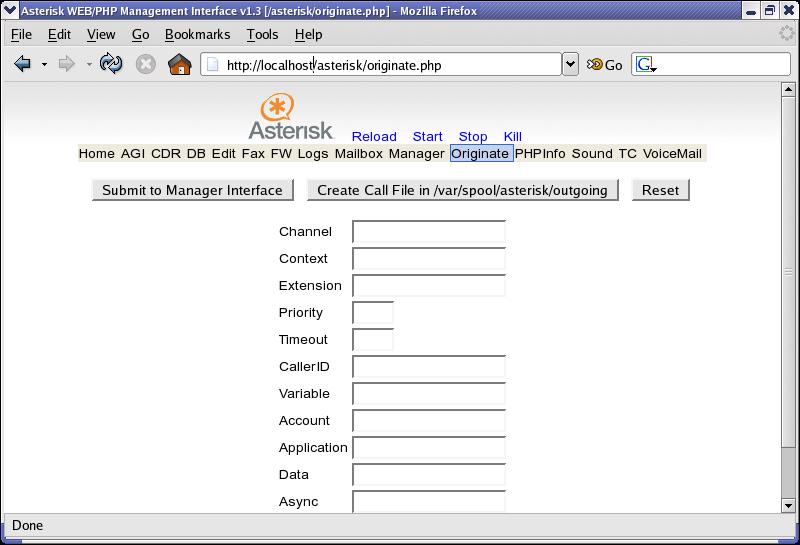
Task: Click the Go button beside address bar
Action: coord(605,65)
